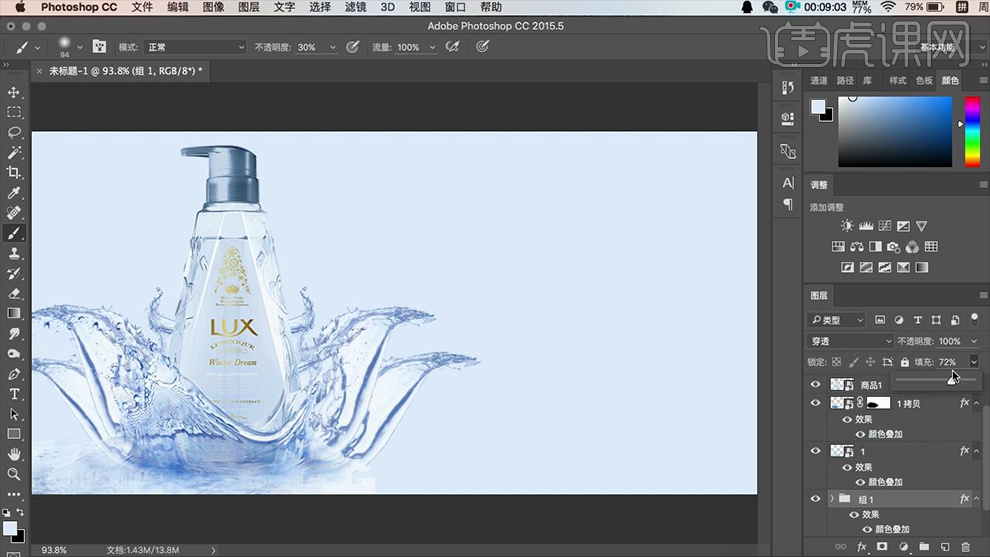Toggle lock transparent pixels
Image resolution: width=990 pixels, height=557 pixels.
click(837, 362)
